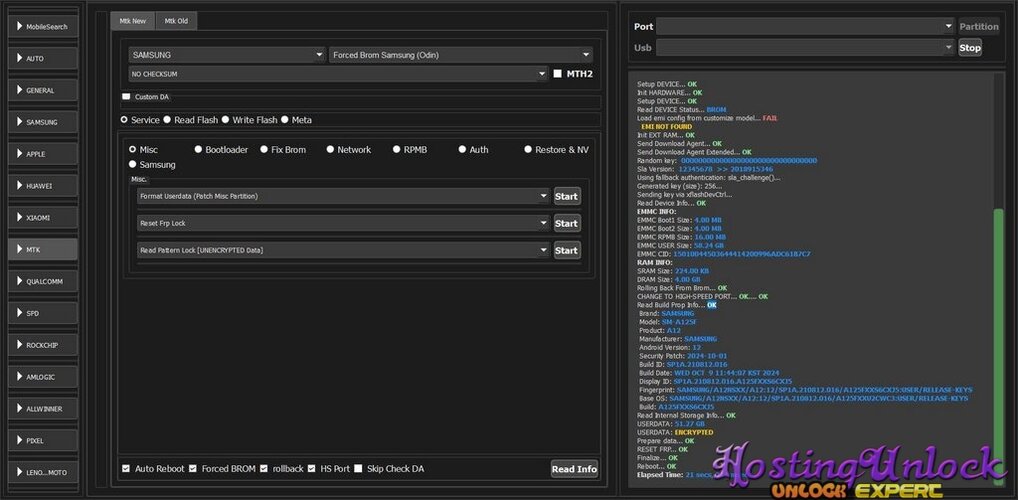Open the SAMSUNG sidebar section

tap(43, 122)
